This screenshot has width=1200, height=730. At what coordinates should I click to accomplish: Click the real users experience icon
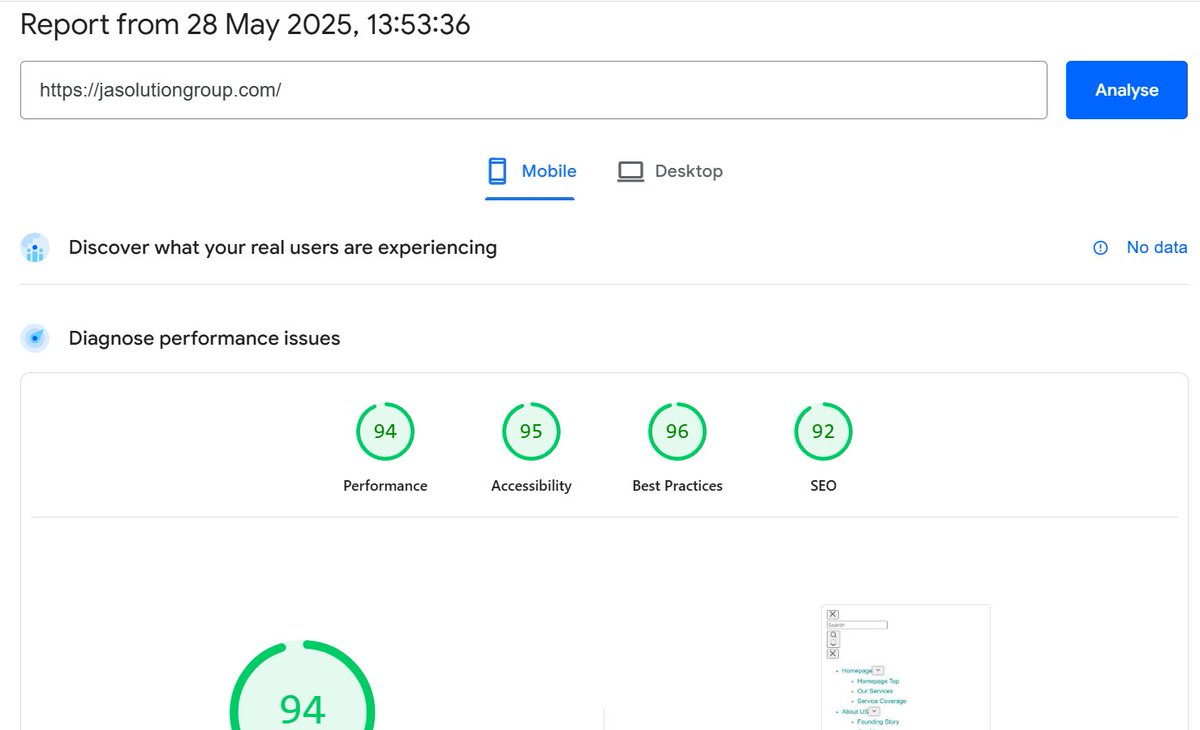[35, 247]
